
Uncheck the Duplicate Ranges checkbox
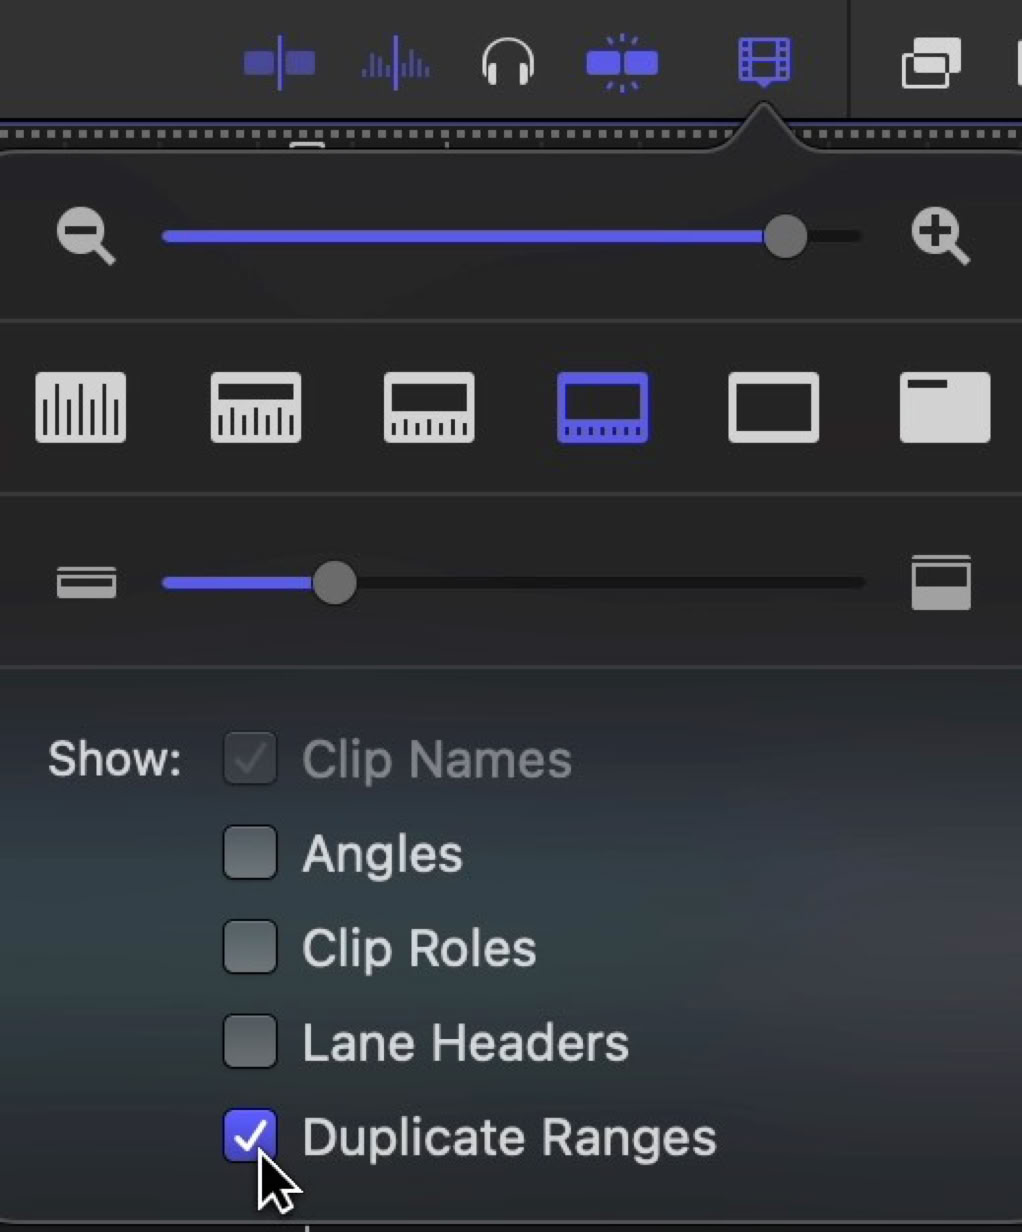coord(250,1135)
